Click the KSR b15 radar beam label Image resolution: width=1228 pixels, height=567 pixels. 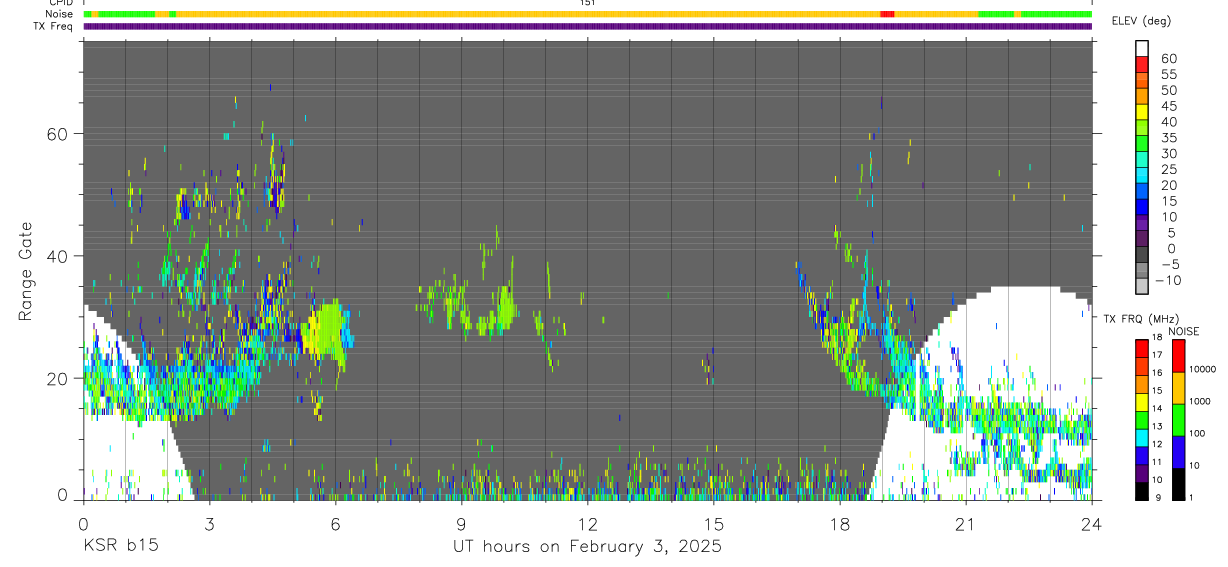point(120,547)
